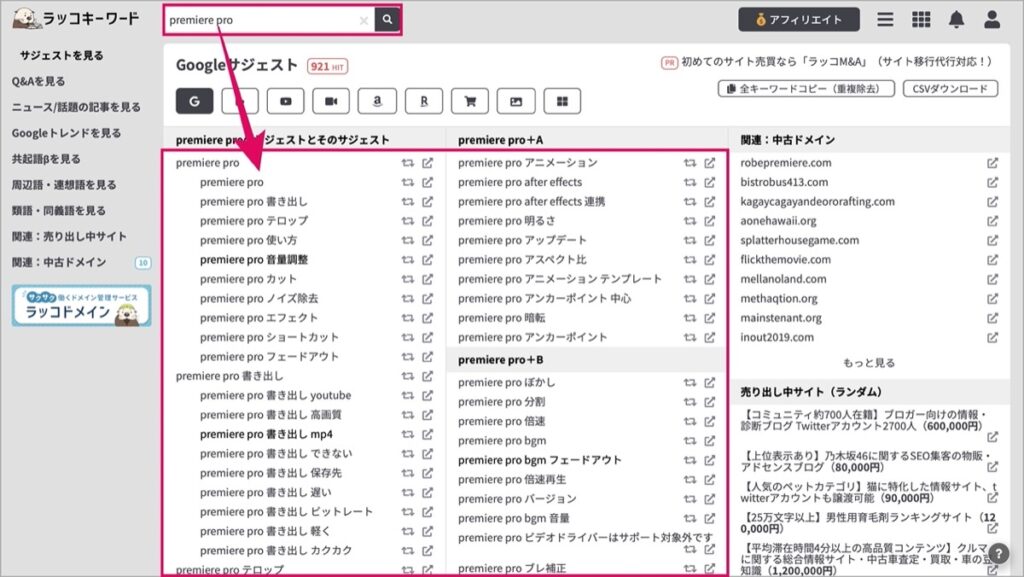Clear the search box with the X
The image size is (1024, 577).
tap(364, 20)
